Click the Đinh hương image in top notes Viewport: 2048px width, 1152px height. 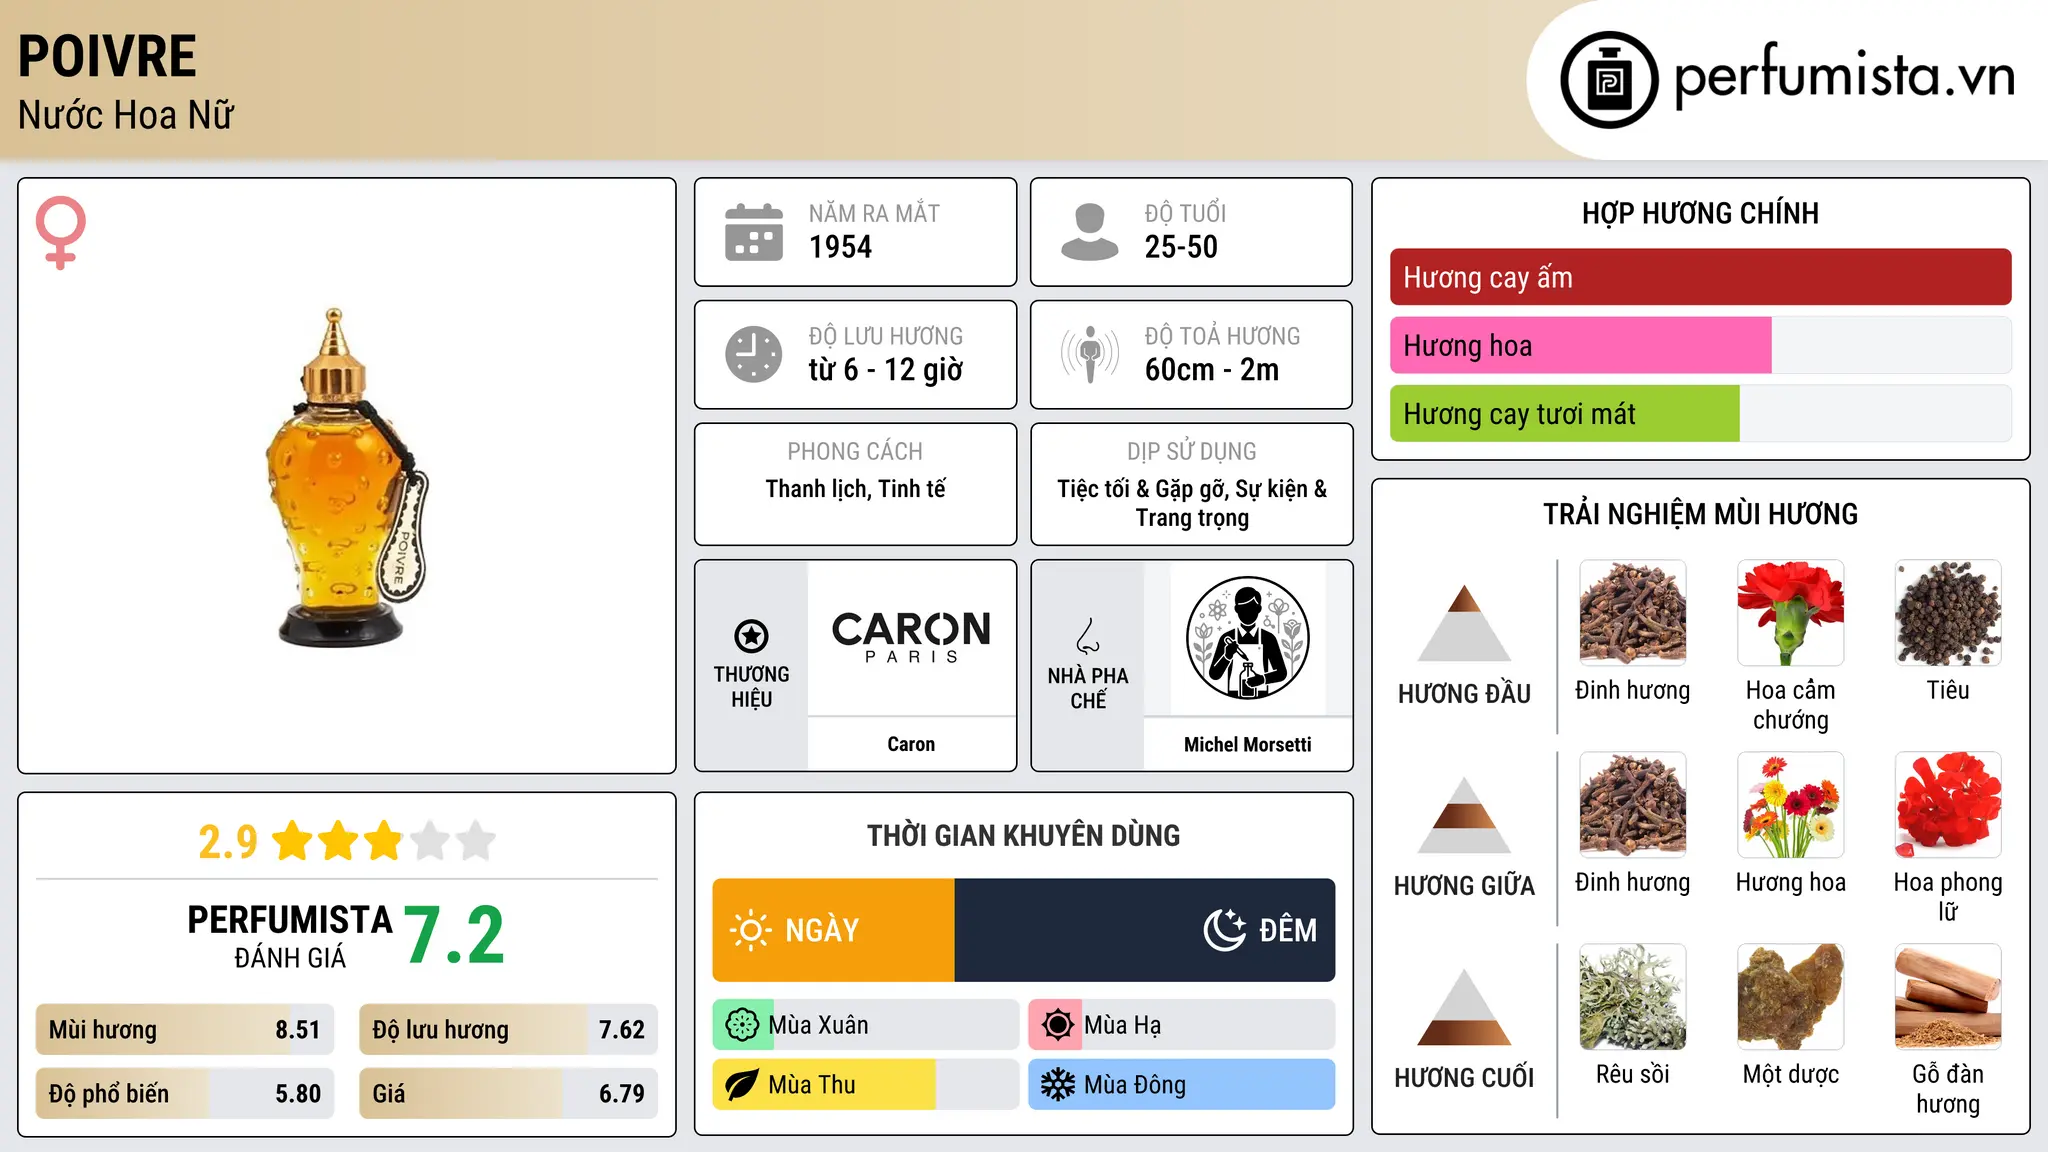click(x=1632, y=613)
